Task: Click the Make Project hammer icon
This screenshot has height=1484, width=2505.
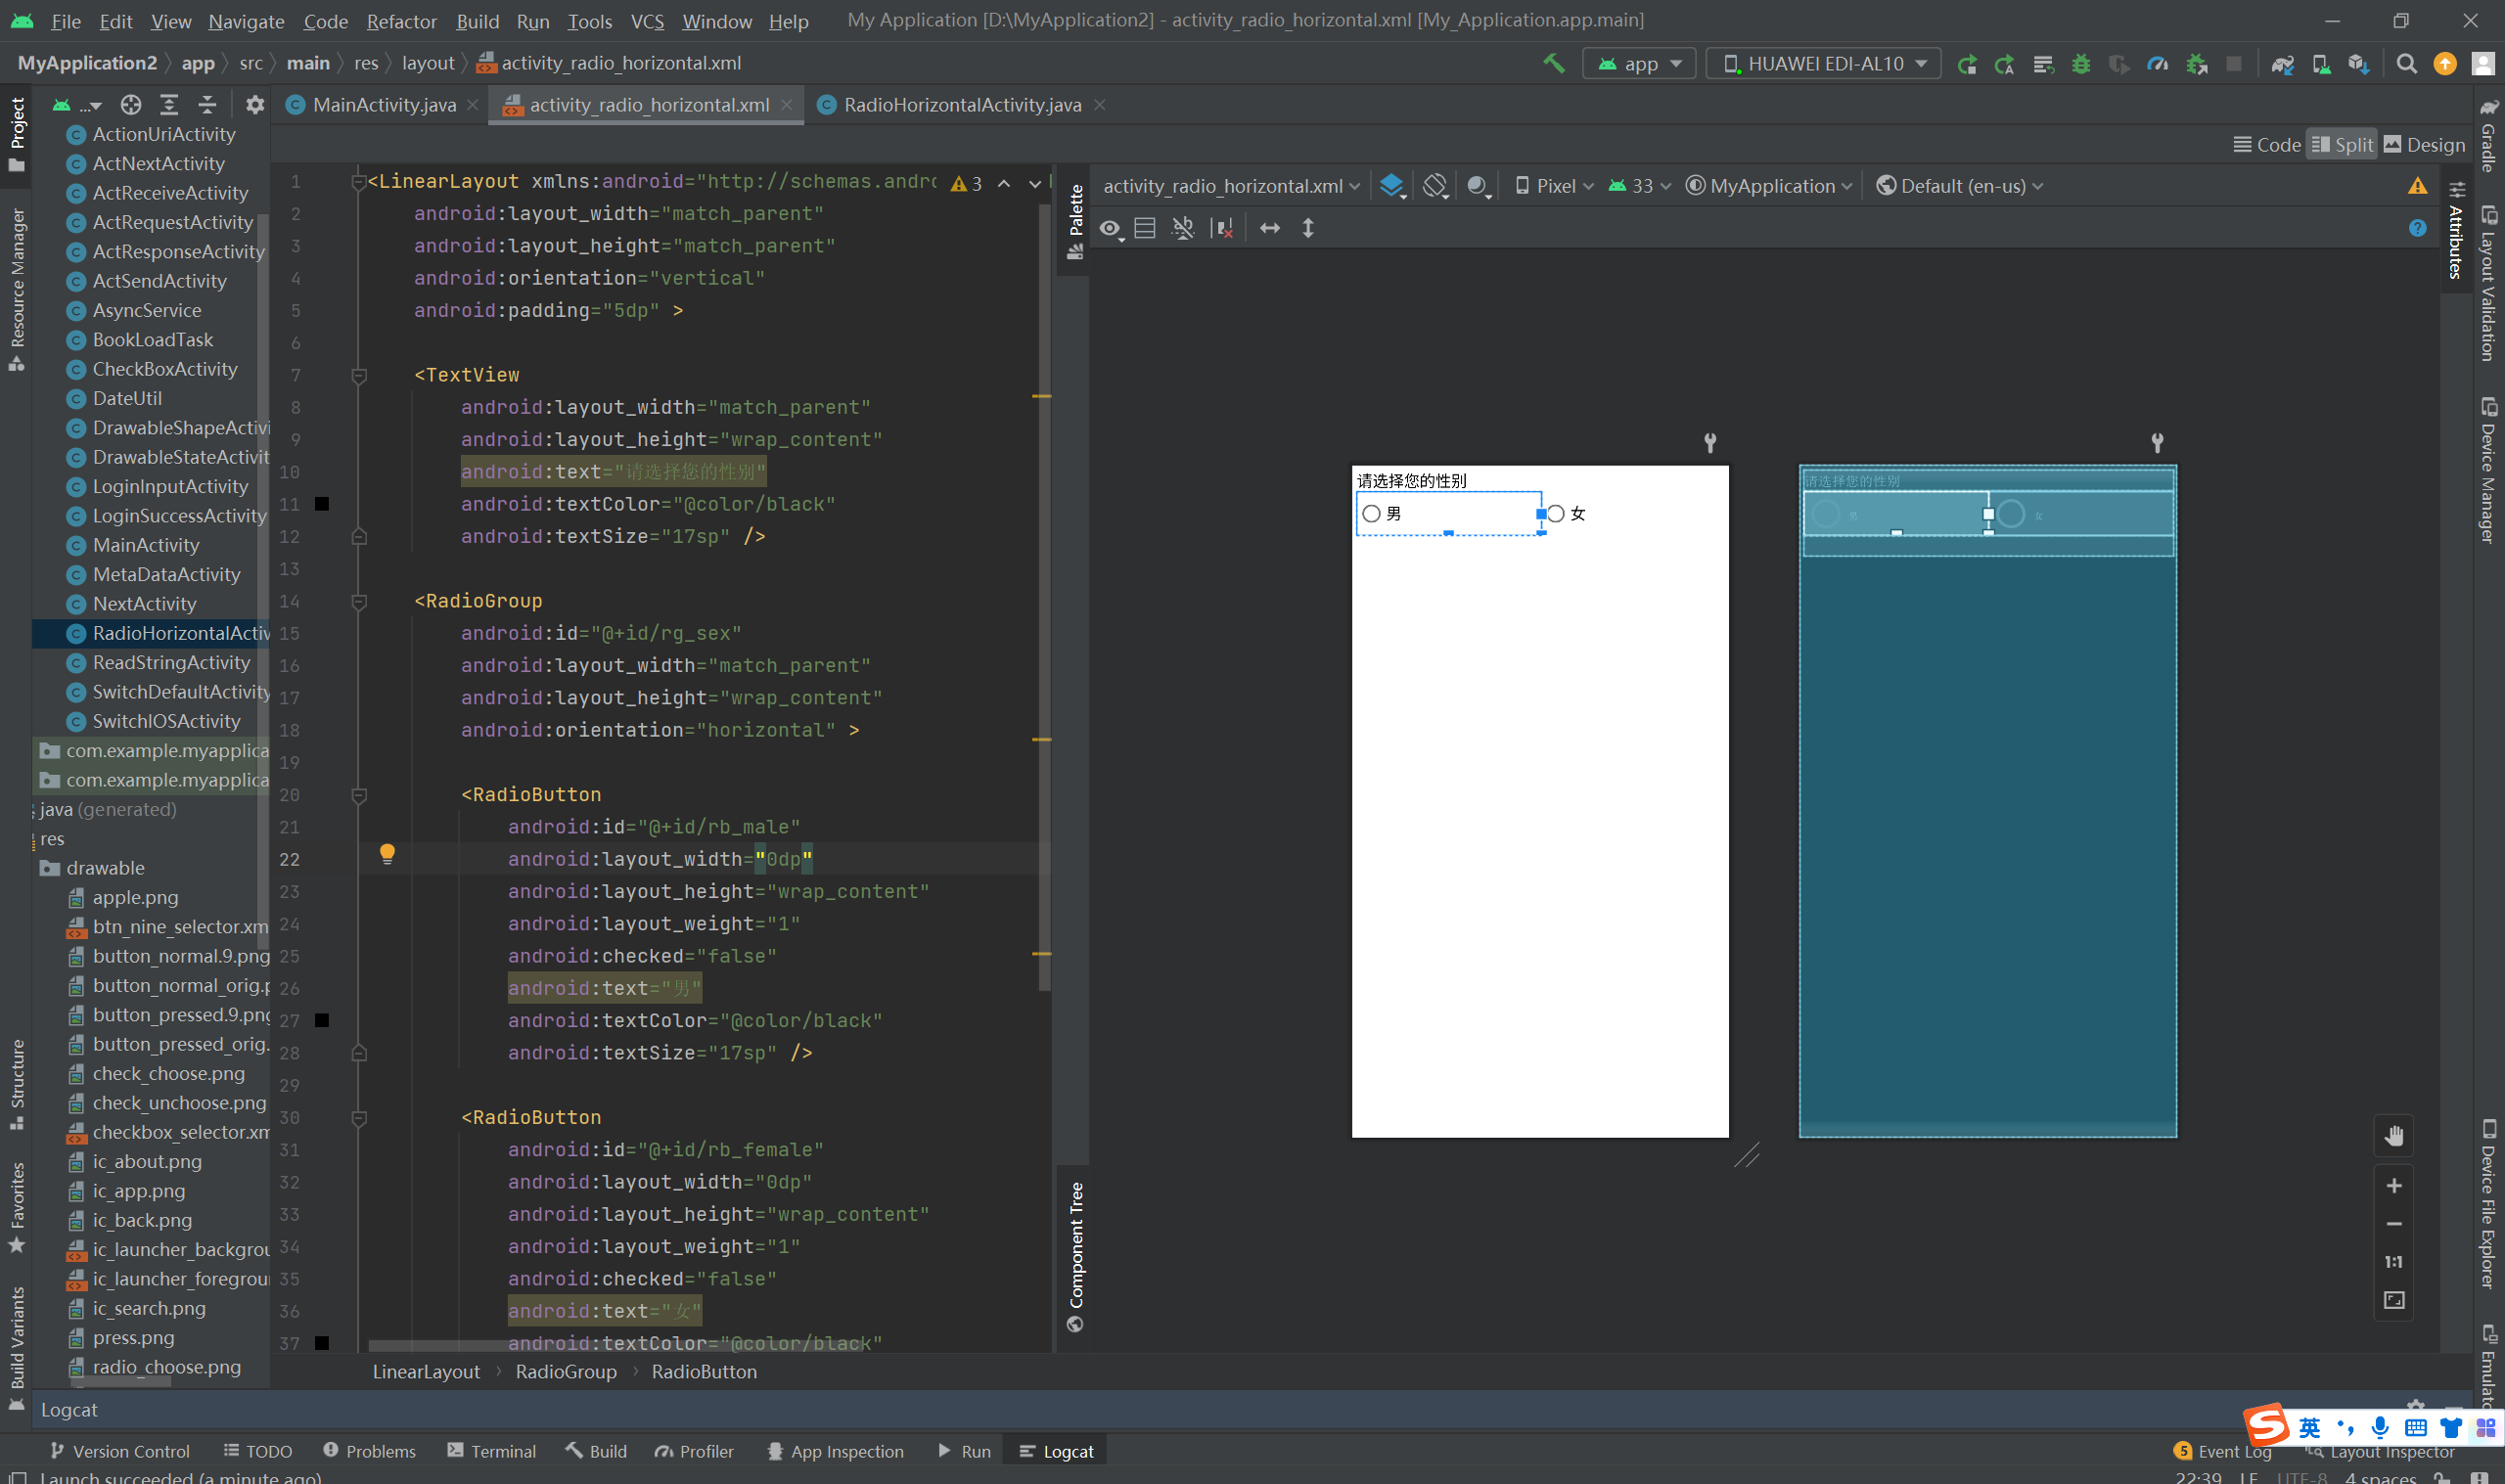Action: coord(1553,63)
